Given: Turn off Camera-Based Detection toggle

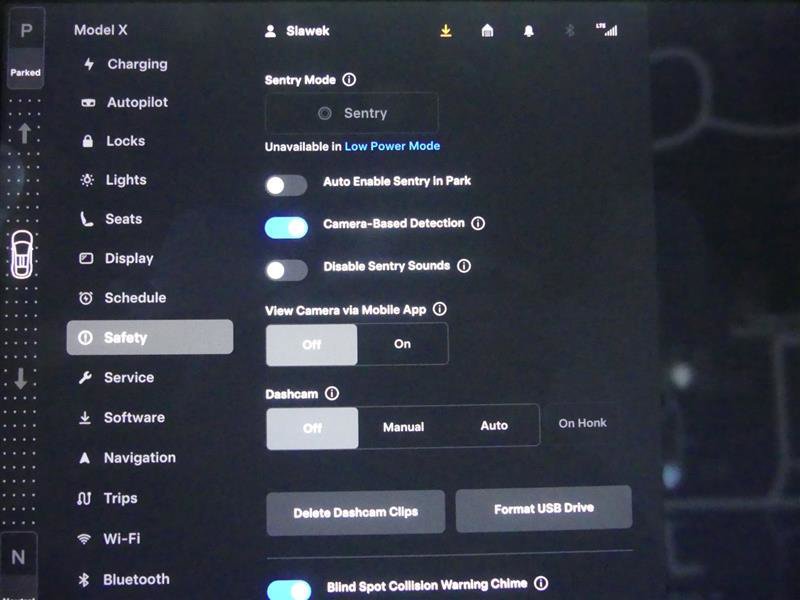Looking at the screenshot, I should click(x=286, y=227).
